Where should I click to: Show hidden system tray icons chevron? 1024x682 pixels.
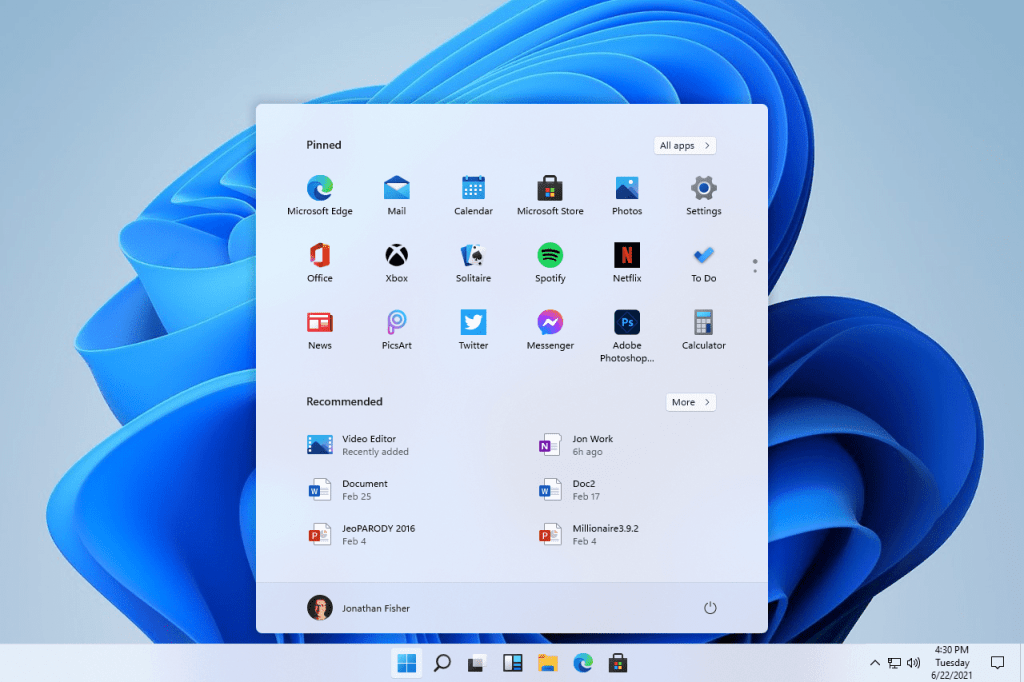875,662
